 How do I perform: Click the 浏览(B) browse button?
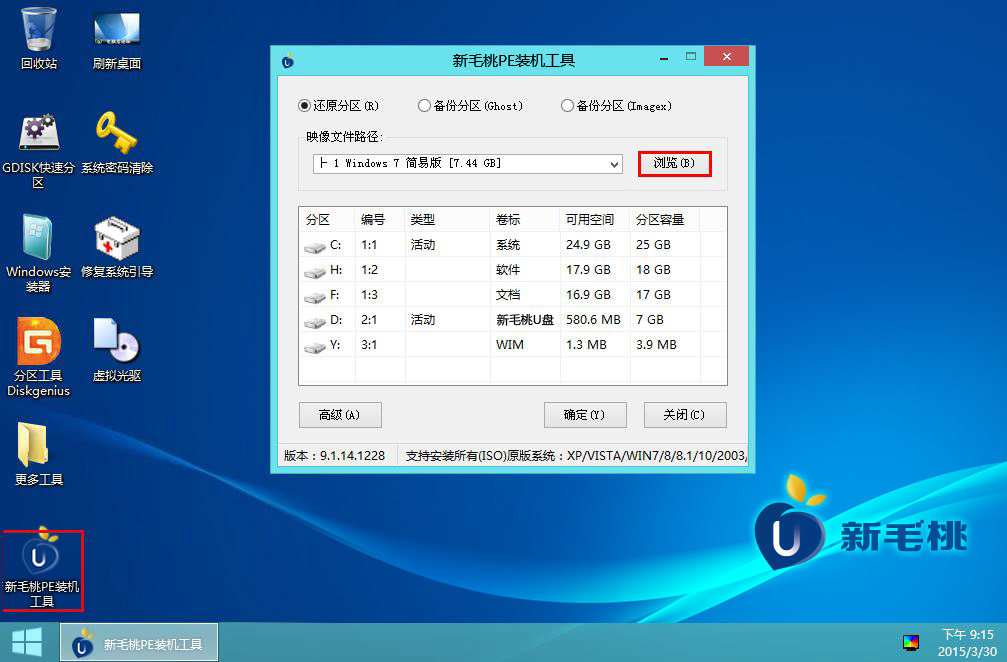pyautogui.click(x=674, y=163)
